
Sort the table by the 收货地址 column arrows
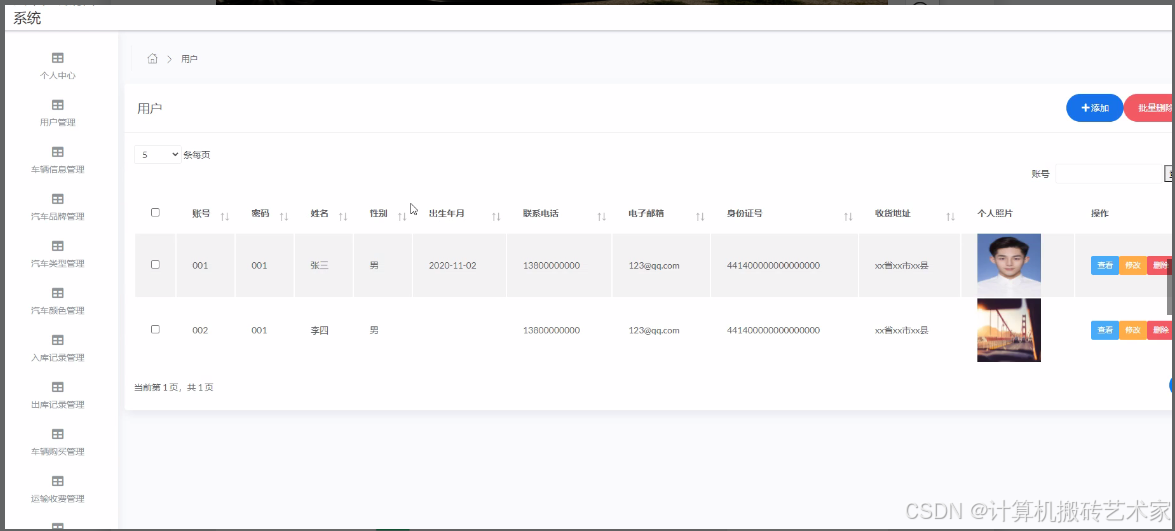(x=950, y=216)
